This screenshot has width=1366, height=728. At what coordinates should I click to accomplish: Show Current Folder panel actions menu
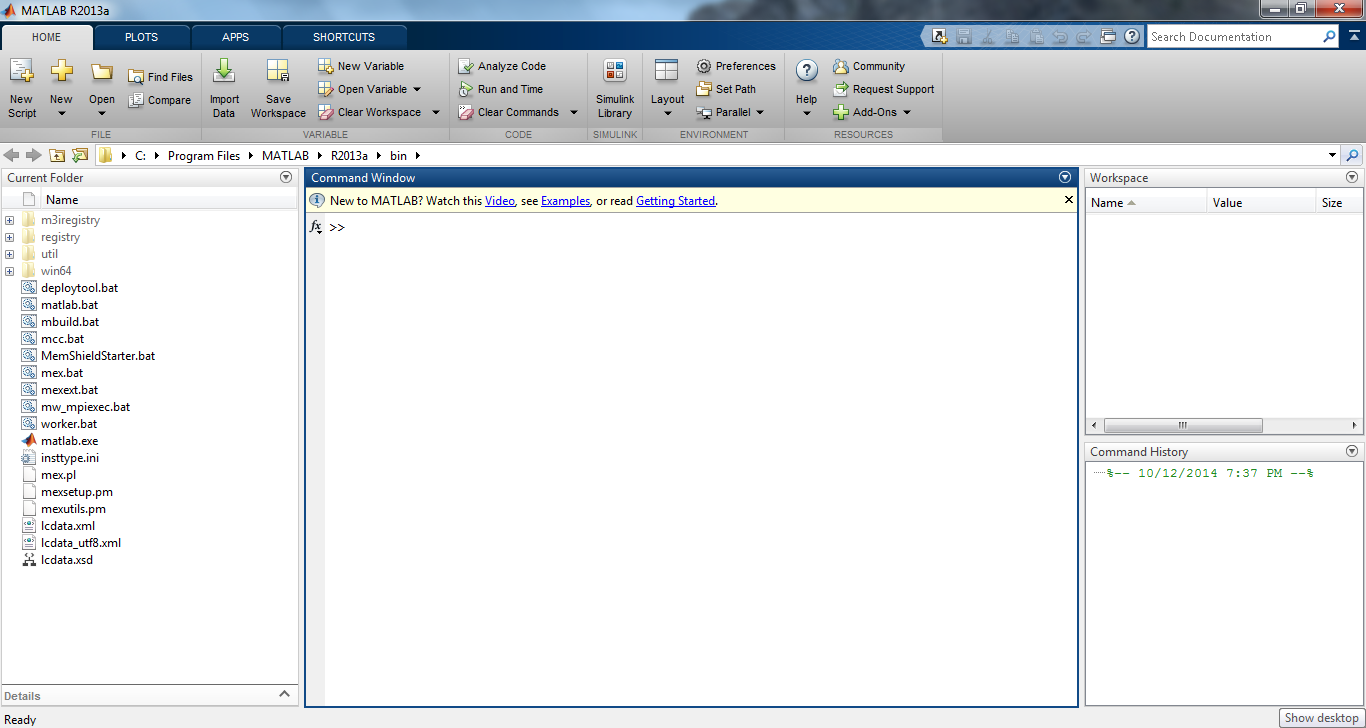(286, 177)
